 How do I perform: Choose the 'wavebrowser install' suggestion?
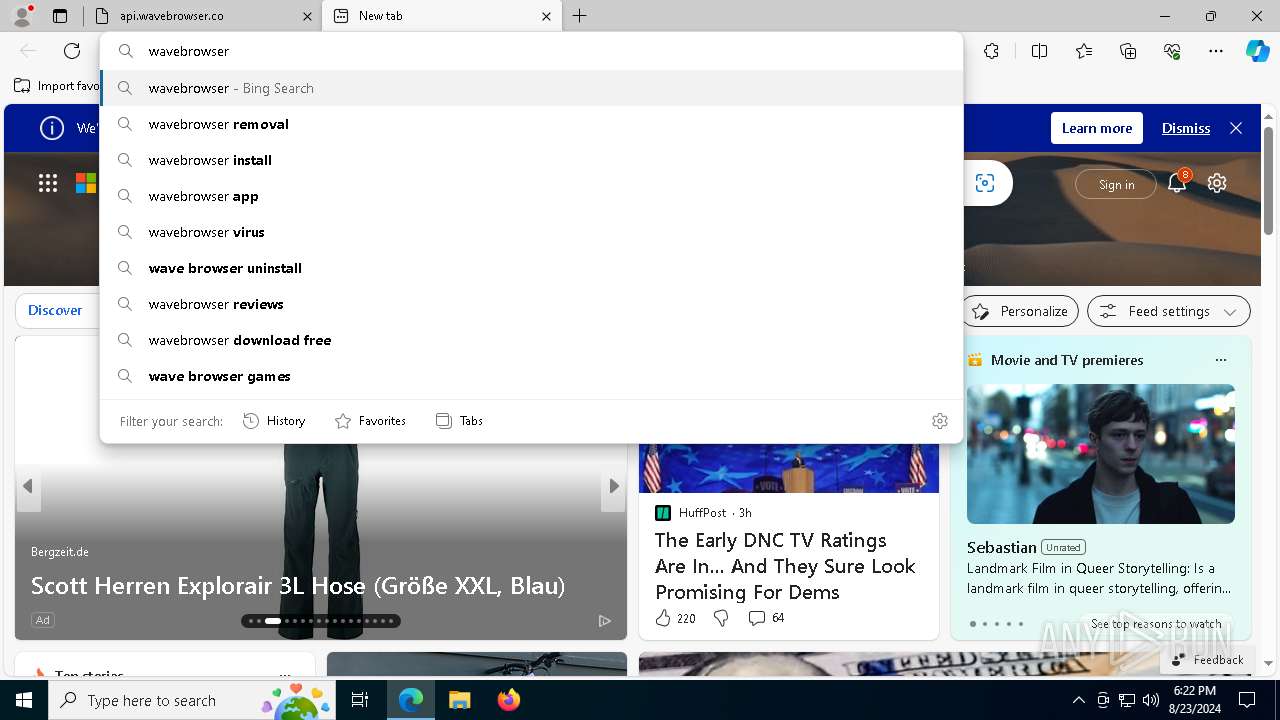coord(531,160)
